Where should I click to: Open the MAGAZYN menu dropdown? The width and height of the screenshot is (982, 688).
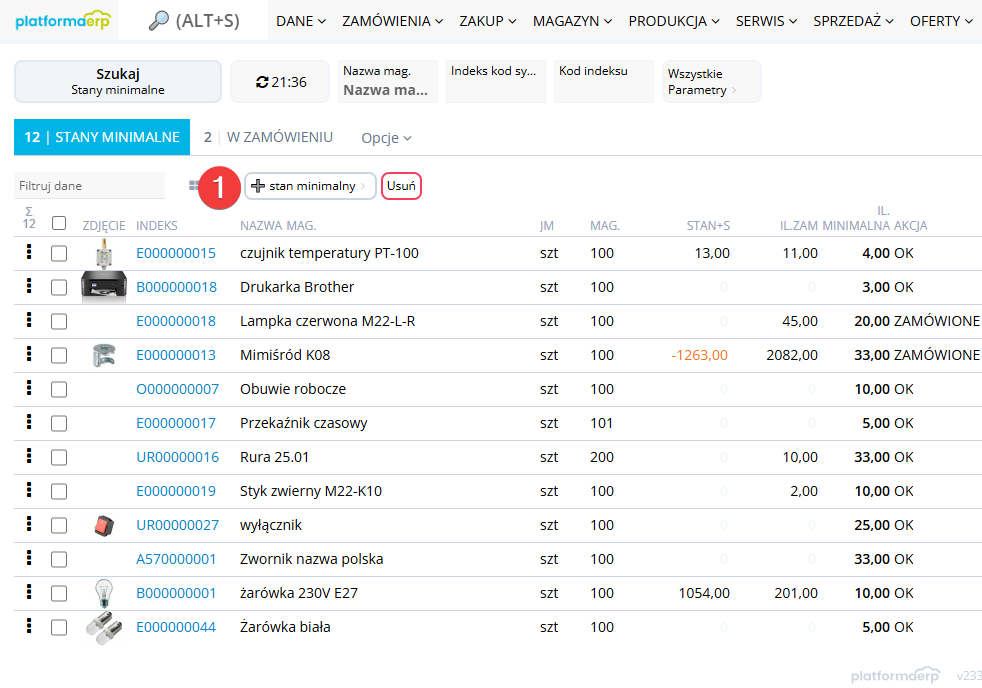click(x=573, y=21)
